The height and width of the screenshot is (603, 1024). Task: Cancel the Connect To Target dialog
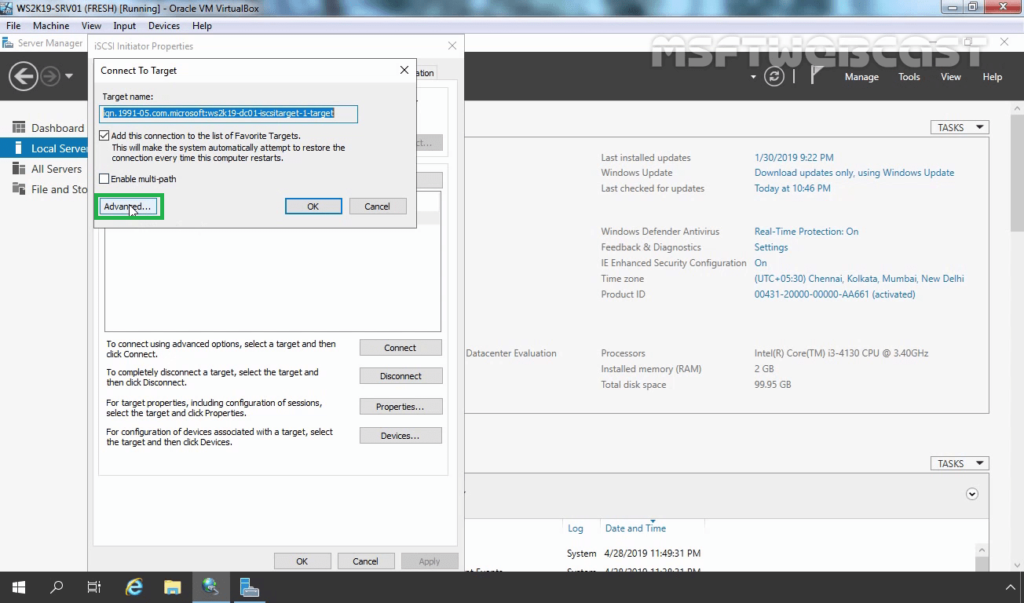coord(377,206)
